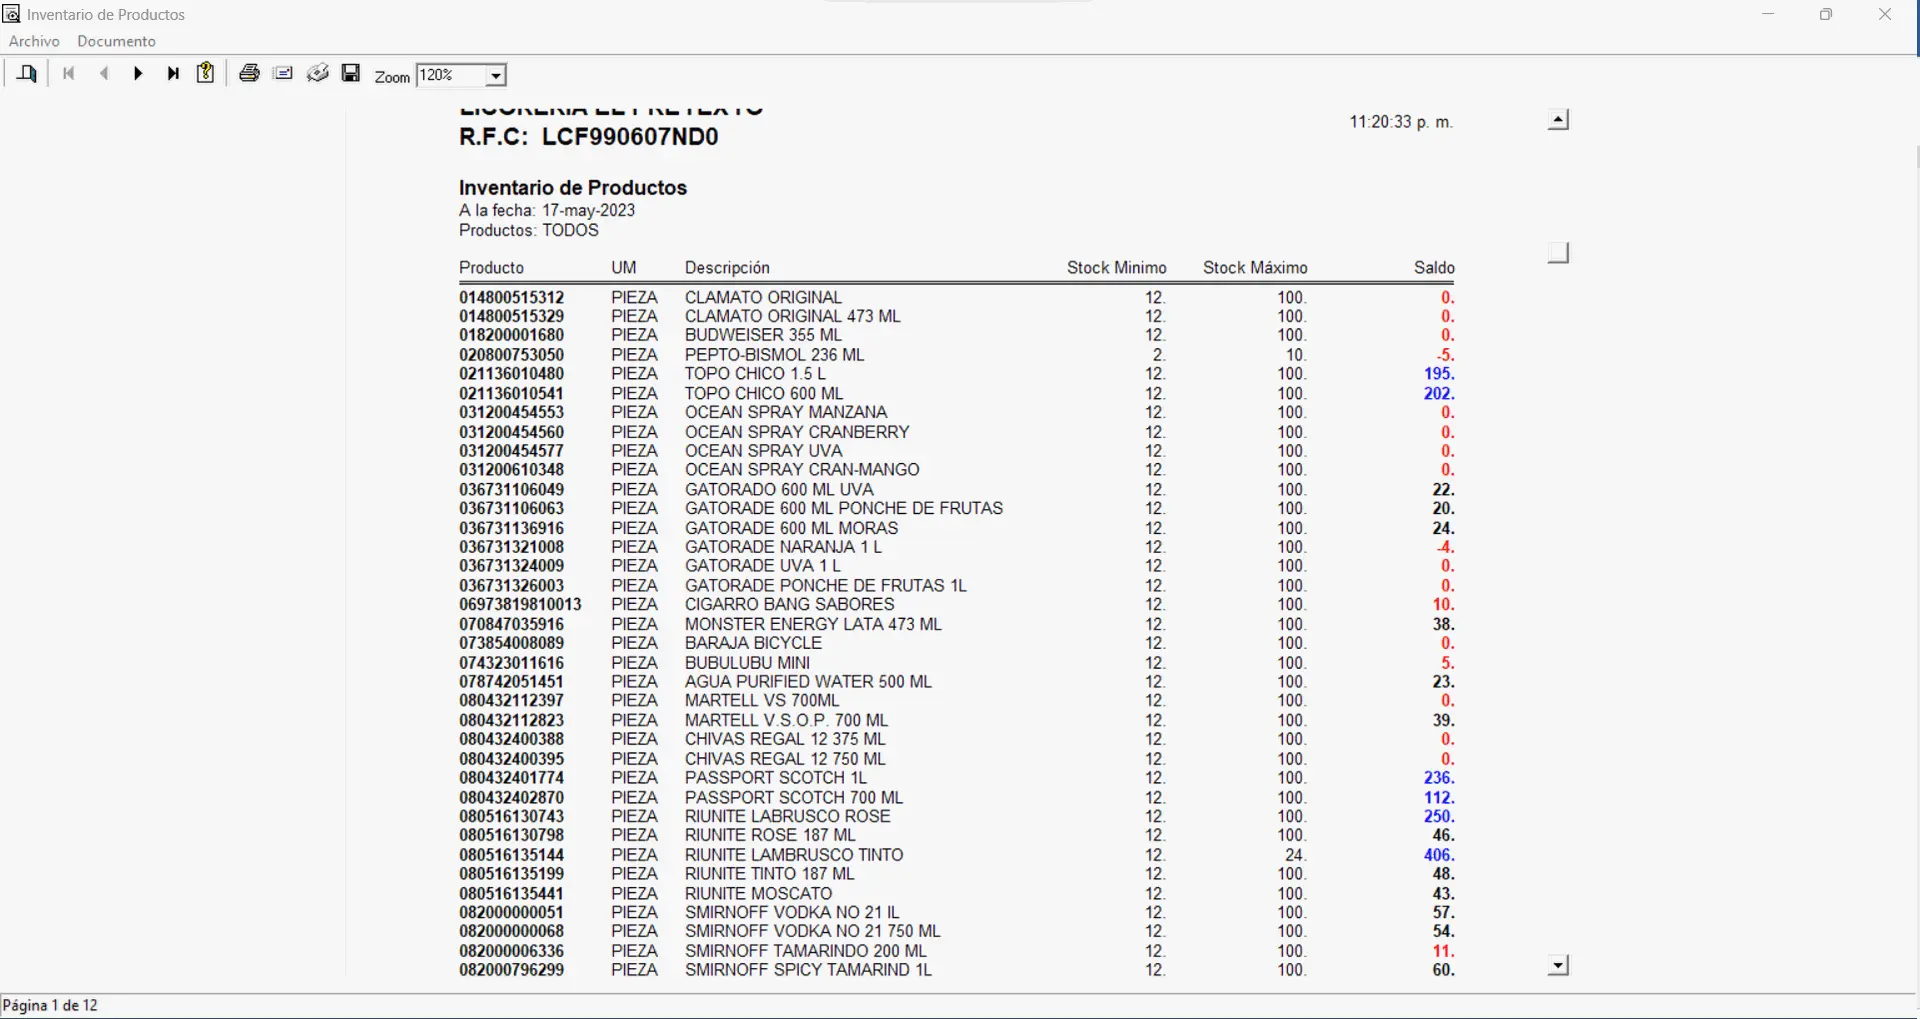This screenshot has width=1920, height=1019.
Task: Print the inventory report
Action: [x=249, y=74]
